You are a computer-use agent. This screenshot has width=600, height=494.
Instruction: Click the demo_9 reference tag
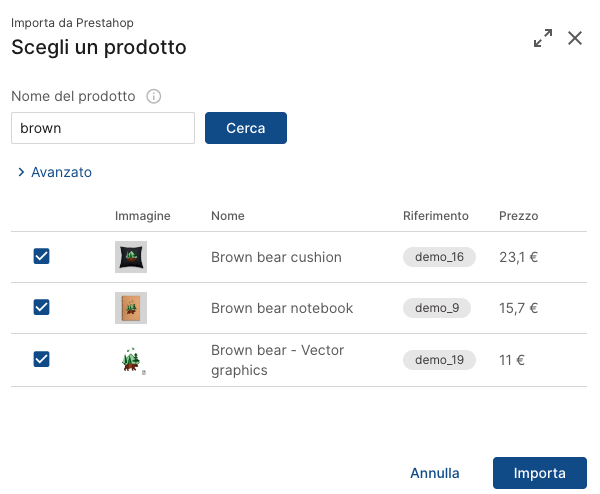click(436, 308)
